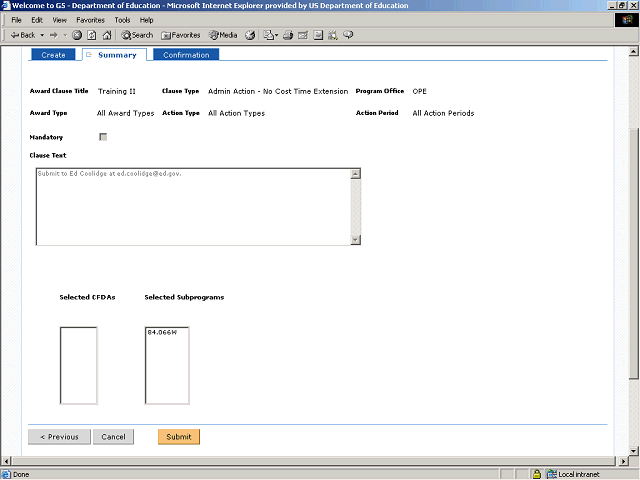
Task: Switch to the Create tab
Action: click(53, 55)
